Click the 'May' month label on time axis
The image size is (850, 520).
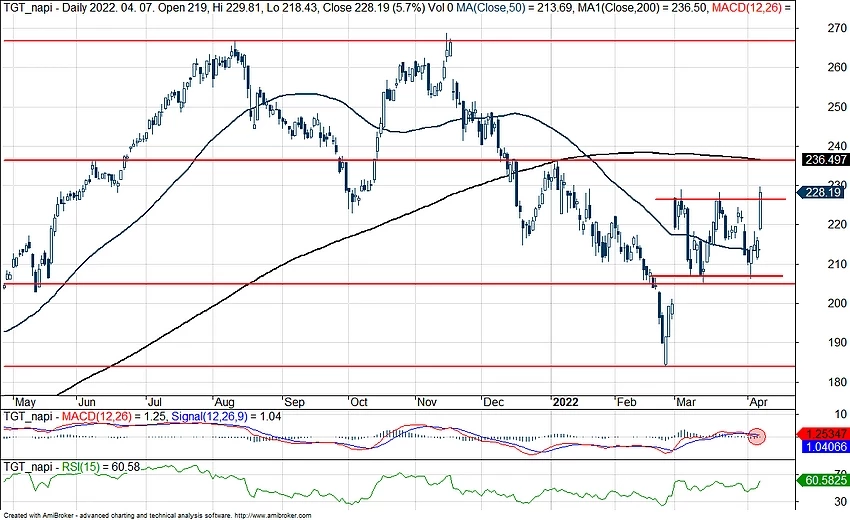(x=25, y=402)
